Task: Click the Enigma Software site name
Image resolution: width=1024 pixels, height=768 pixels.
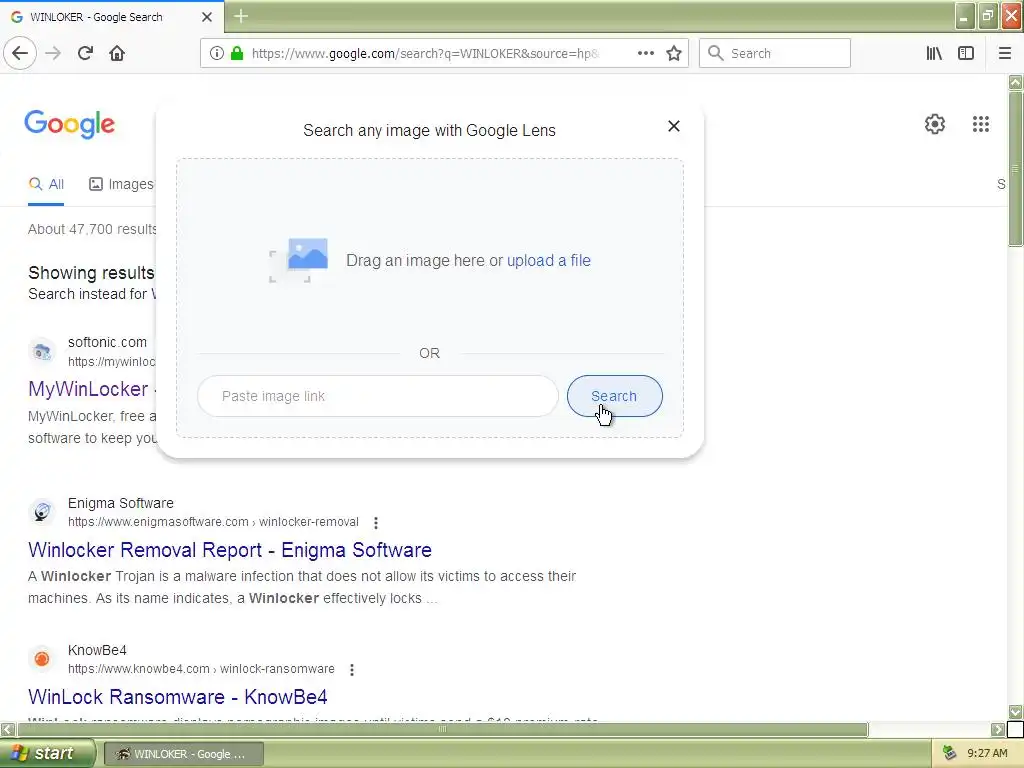Action: coord(121,504)
